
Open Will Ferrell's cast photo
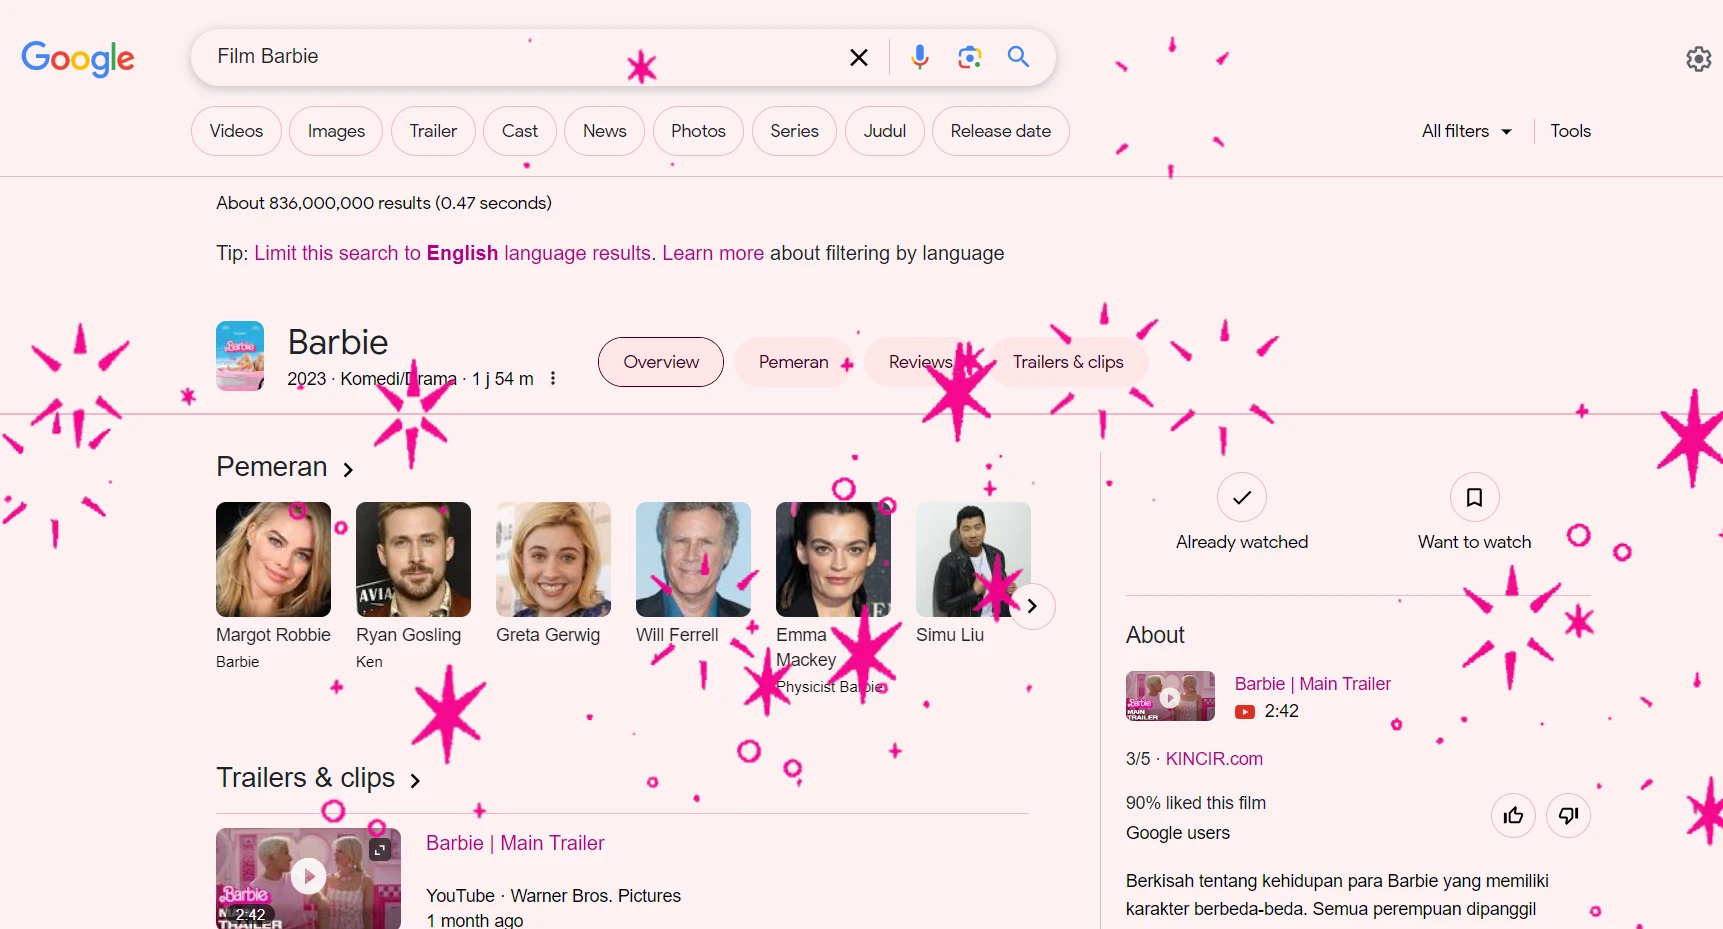coord(693,559)
